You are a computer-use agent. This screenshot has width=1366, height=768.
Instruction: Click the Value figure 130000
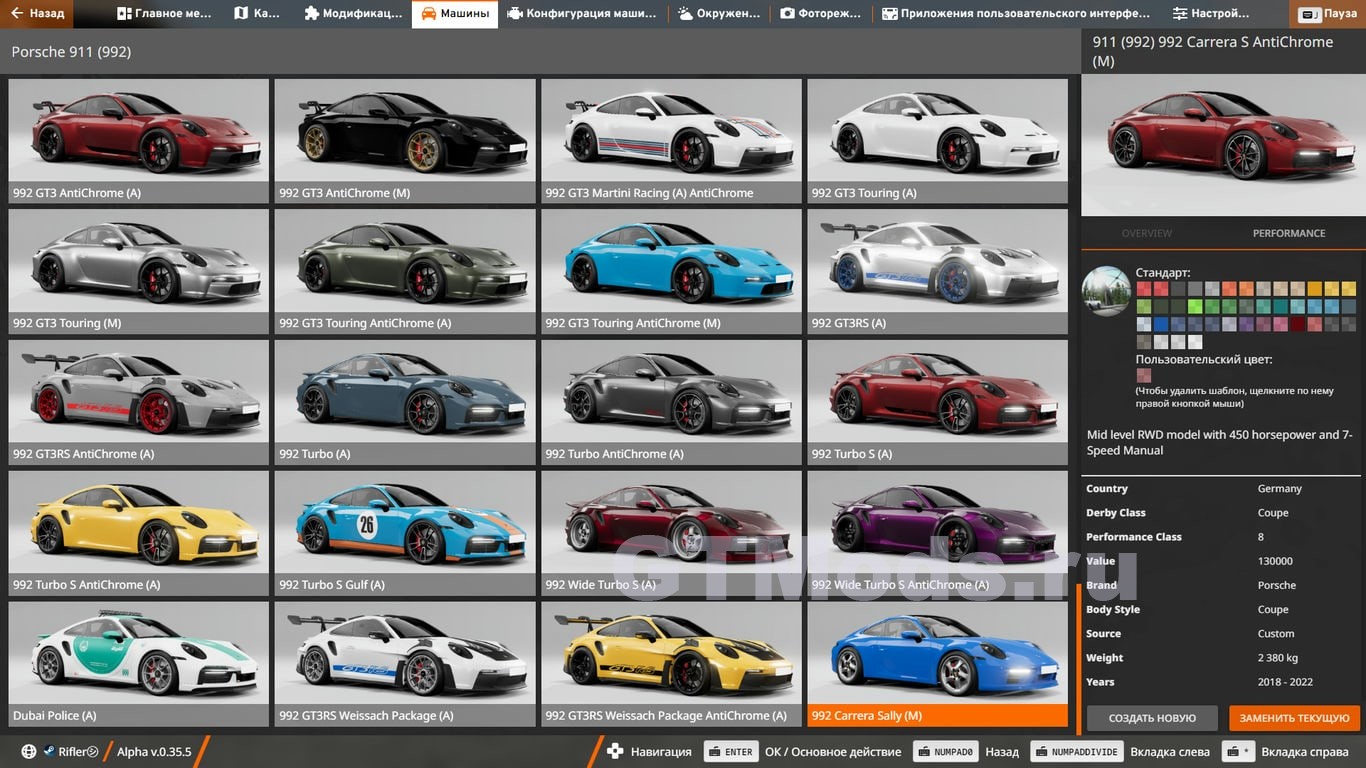[x=1275, y=561]
